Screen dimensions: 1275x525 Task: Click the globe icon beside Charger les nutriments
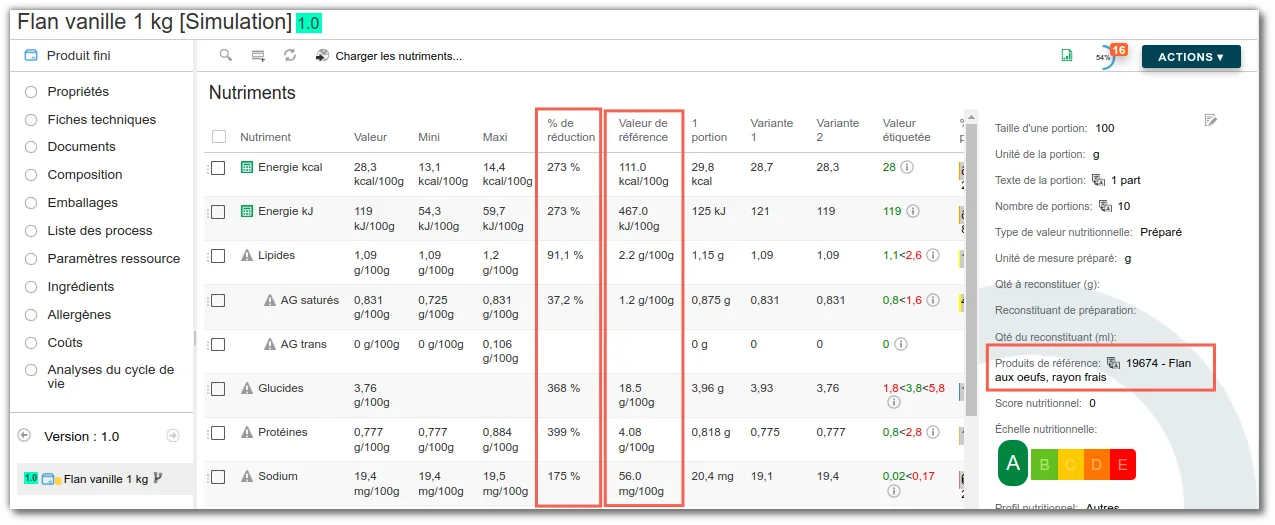tap(322, 56)
